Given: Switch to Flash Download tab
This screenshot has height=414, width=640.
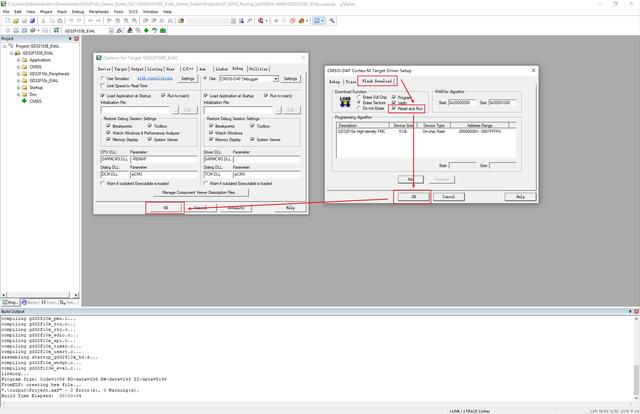Looking at the screenshot, I should (x=377, y=81).
